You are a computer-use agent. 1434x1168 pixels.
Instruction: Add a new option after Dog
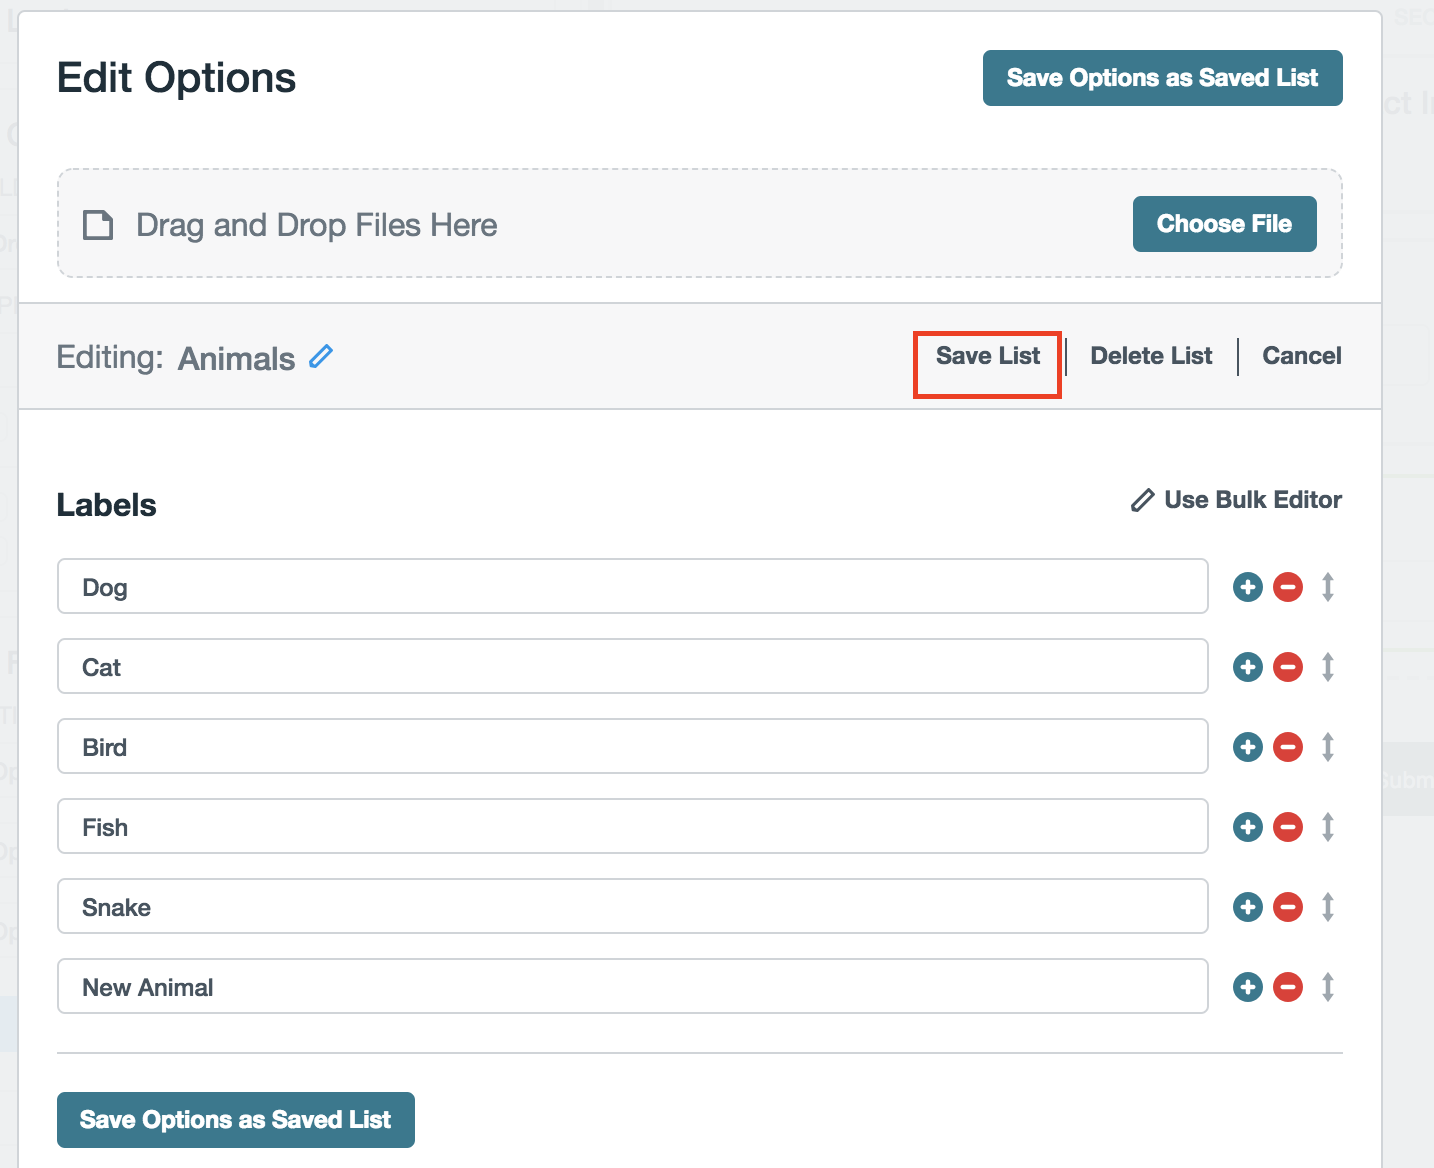coord(1247,587)
